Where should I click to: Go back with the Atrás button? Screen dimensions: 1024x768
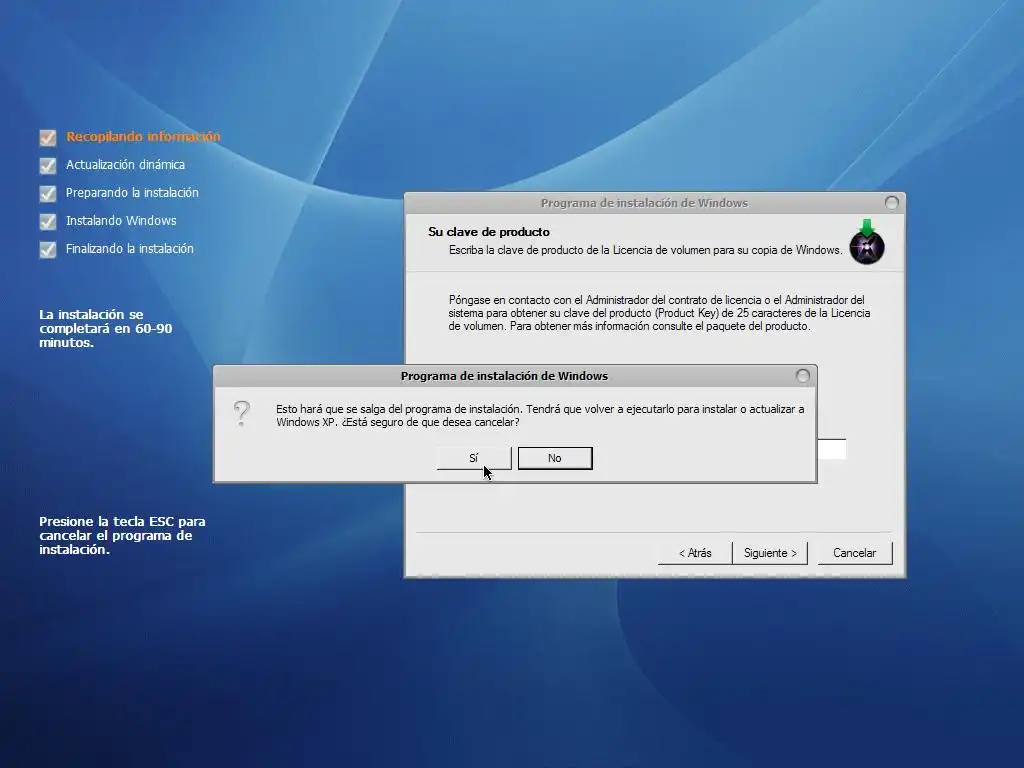coord(695,553)
